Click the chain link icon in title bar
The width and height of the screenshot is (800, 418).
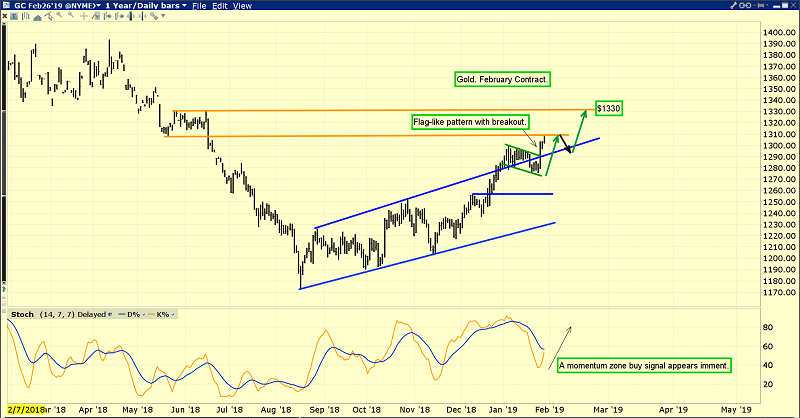click(745, 6)
